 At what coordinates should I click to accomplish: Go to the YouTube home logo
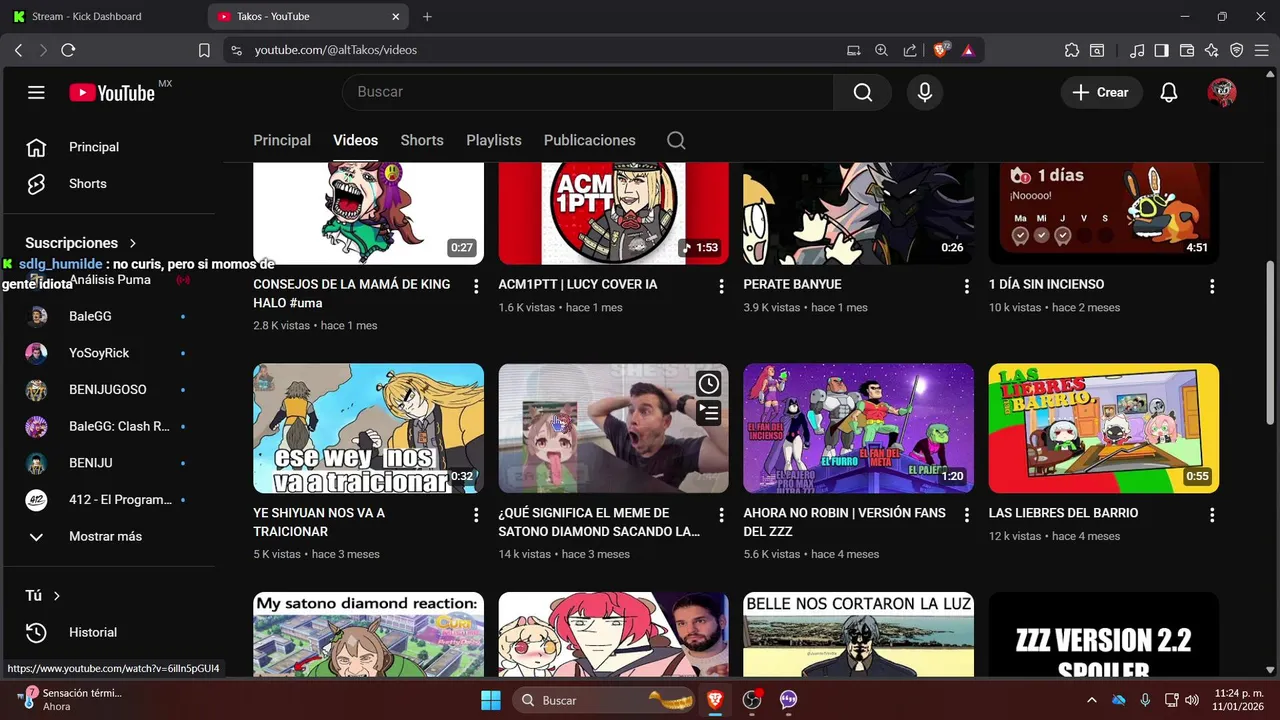pos(112,92)
